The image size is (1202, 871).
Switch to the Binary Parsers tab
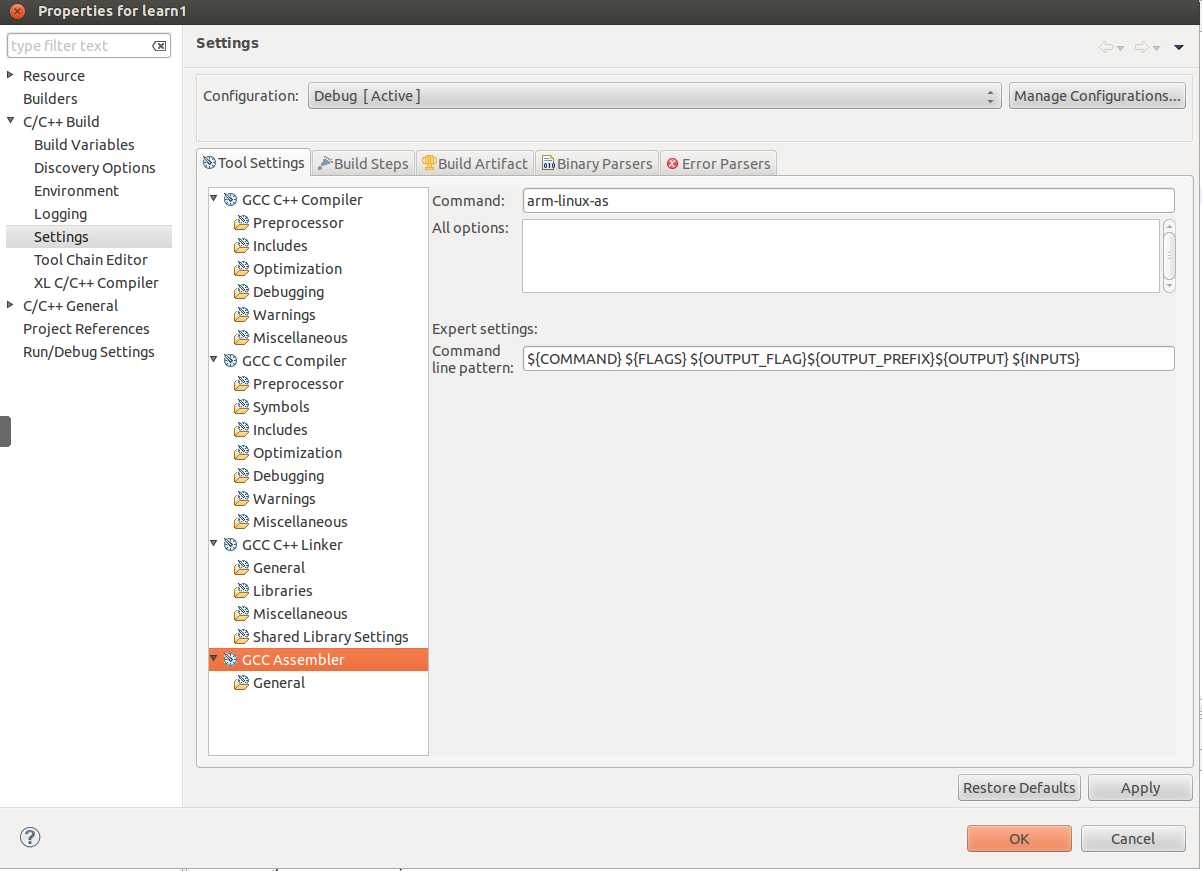click(x=597, y=163)
